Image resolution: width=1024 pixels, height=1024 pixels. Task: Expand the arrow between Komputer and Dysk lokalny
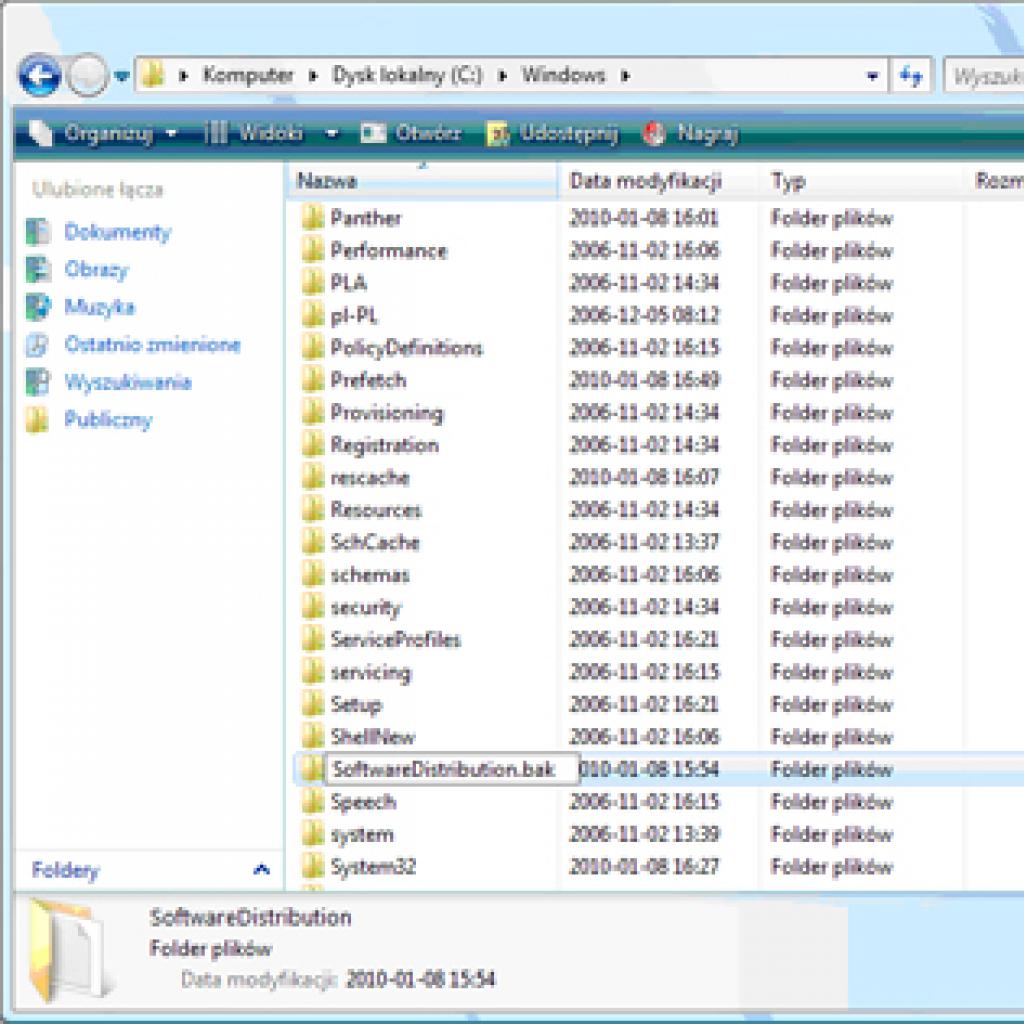(x=313, y=76)
